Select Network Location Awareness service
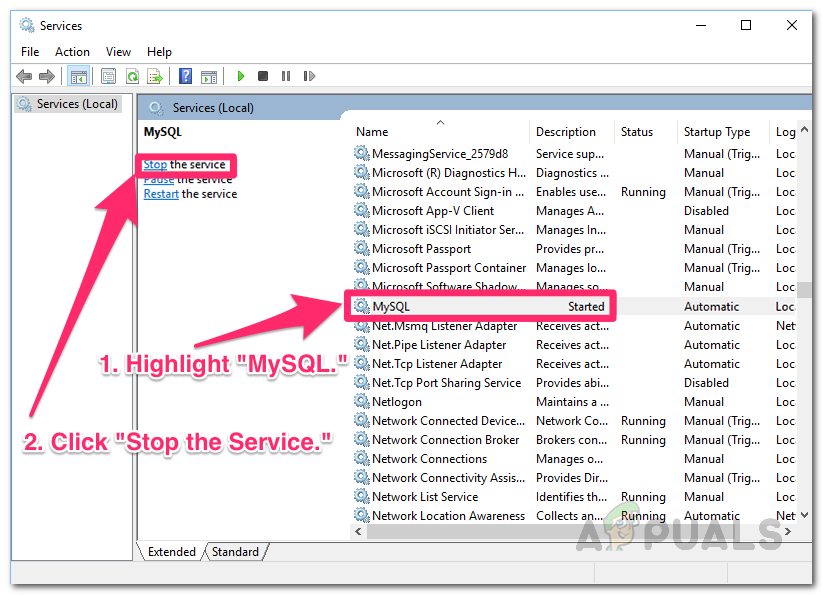Viewport: 823px width, 595px height. [448, 516]
